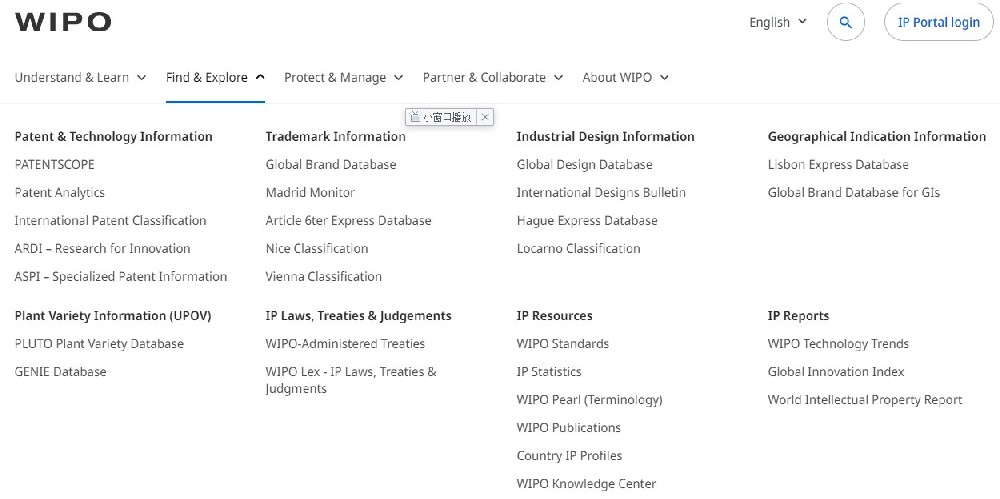Open Industrial Design Information heading
Screen dimensions: 1000x499
[605, 137]
